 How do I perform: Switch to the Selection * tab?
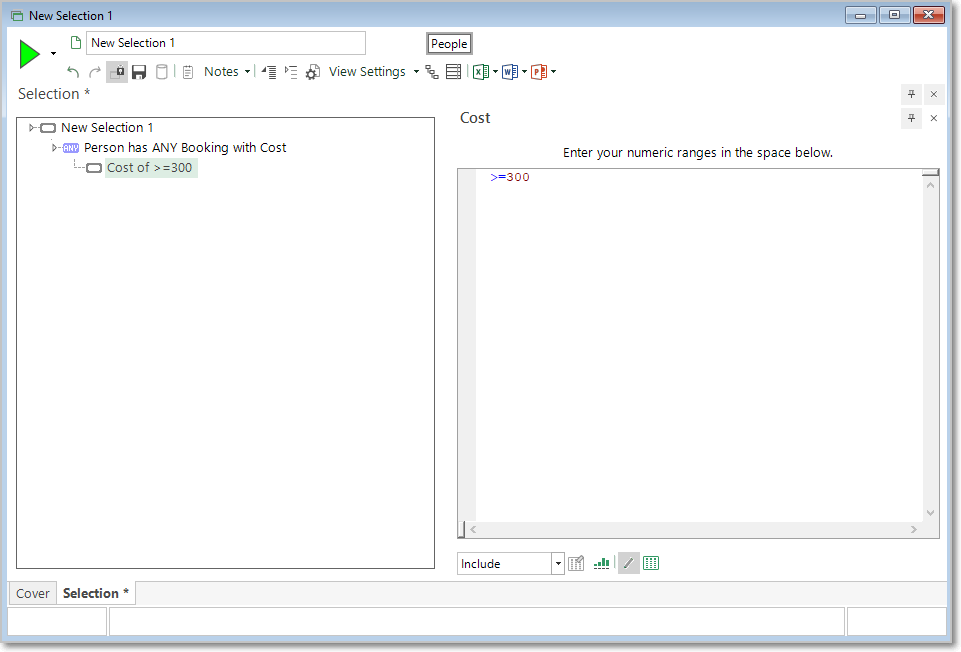click(96, 594)
